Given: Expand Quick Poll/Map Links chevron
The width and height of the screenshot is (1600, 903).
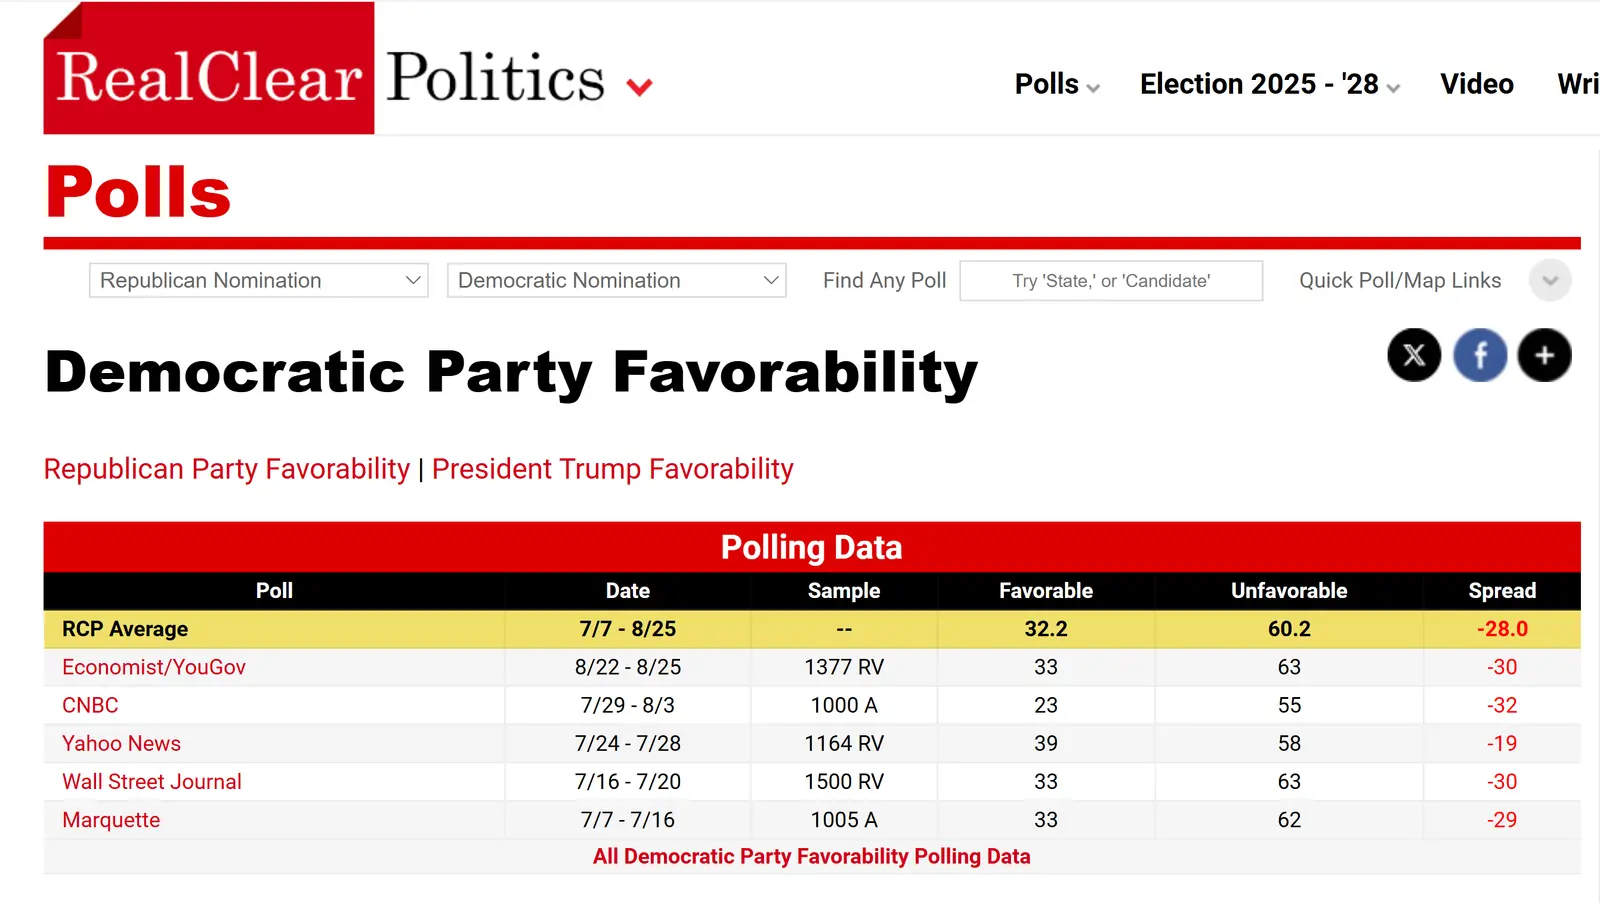Looking at the screenshot, I should click(x=1549, y=281).
